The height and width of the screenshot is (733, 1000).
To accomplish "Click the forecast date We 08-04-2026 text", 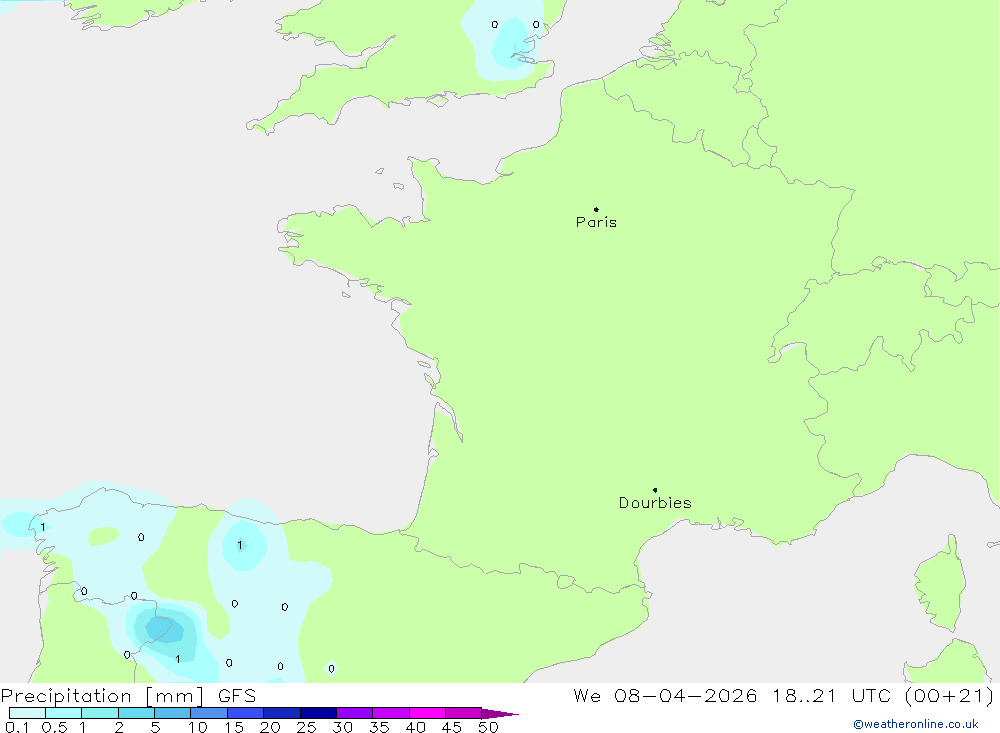I will coord(665,696).
